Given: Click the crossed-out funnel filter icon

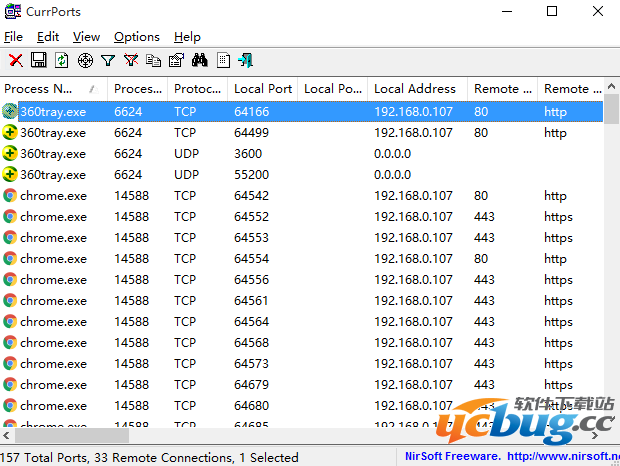Looking at the screenshot, I should (130, 61).
